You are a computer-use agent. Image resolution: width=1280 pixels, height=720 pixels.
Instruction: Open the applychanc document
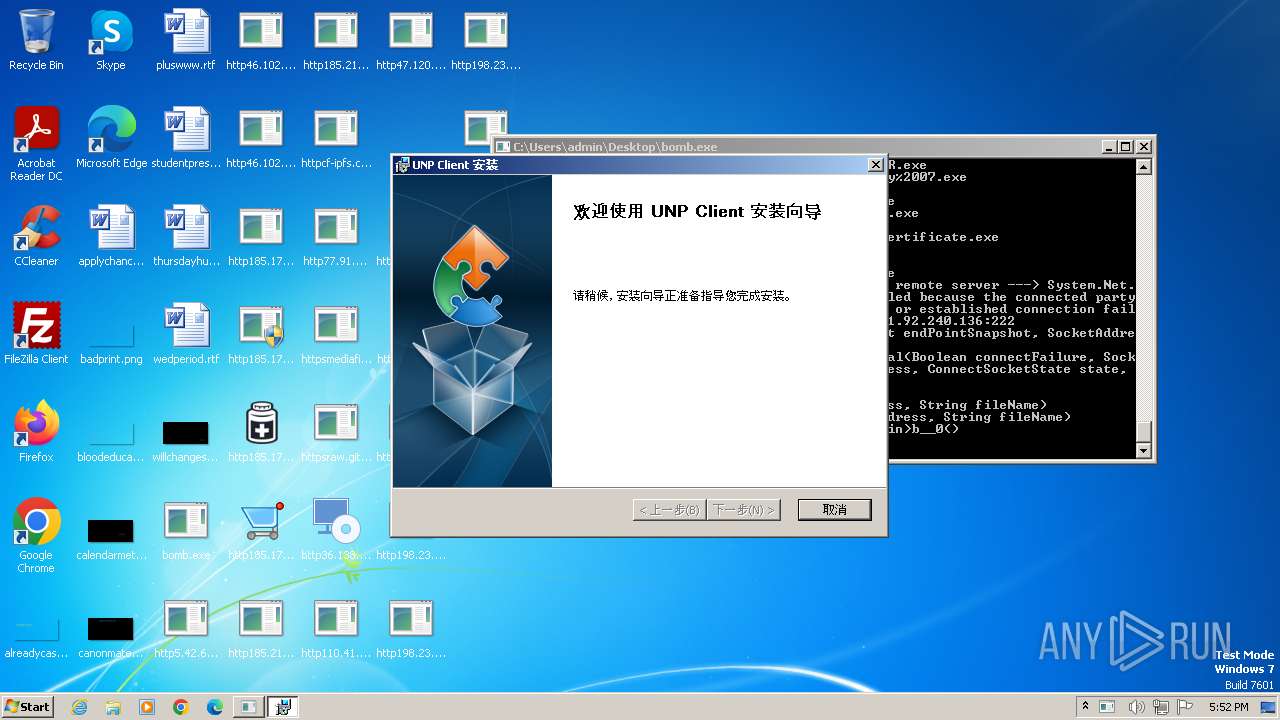tap(111, 236)
